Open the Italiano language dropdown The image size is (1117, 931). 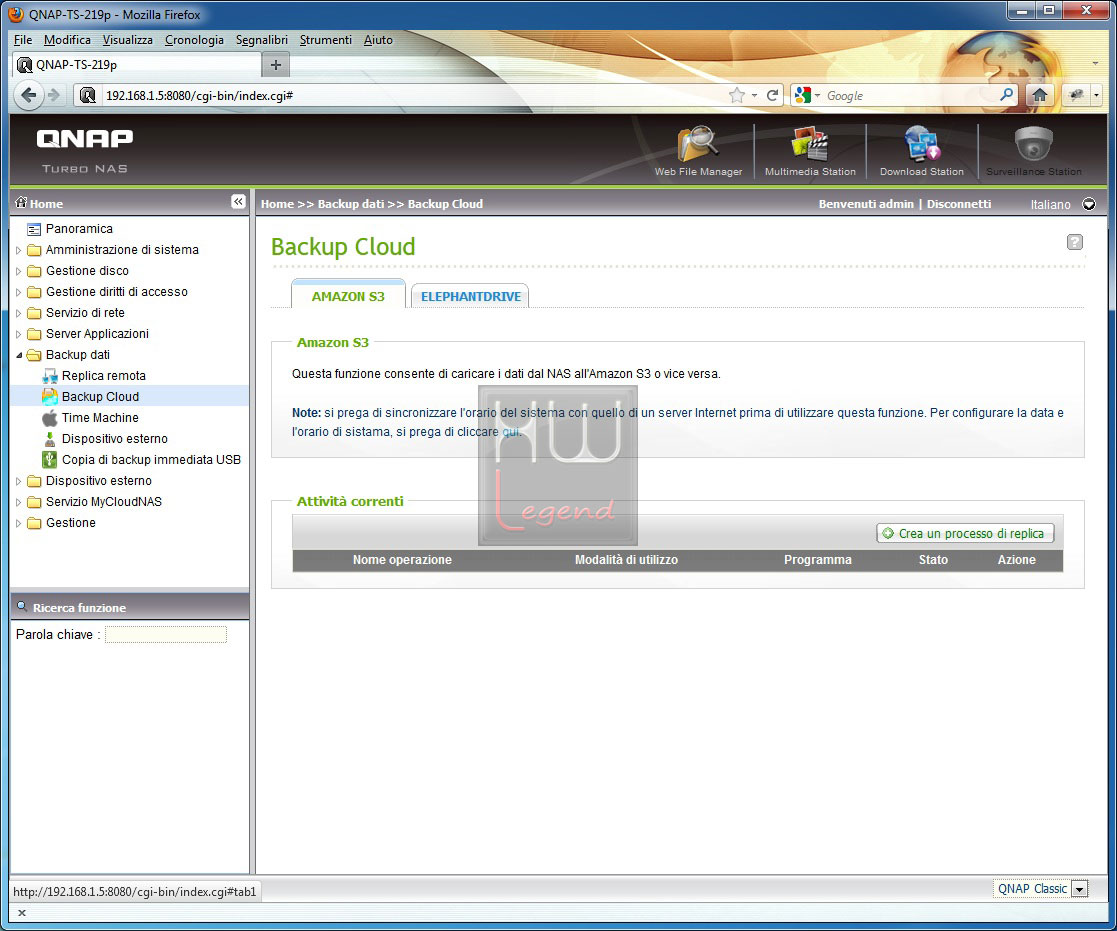pyautogui.click(x=1089, y=204)
